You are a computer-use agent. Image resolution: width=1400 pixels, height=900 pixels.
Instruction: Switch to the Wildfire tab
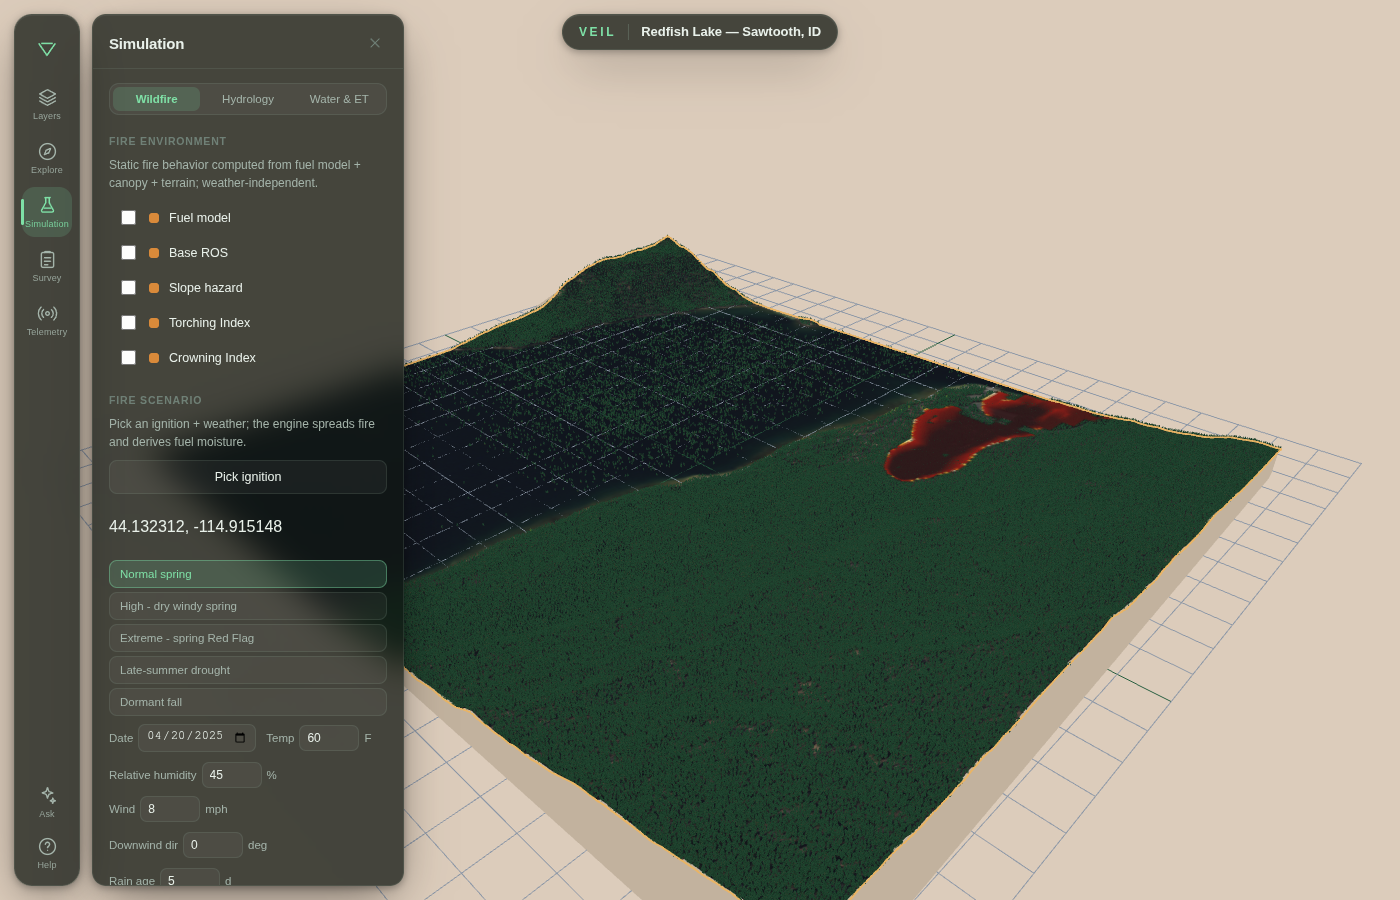[156, 99]
